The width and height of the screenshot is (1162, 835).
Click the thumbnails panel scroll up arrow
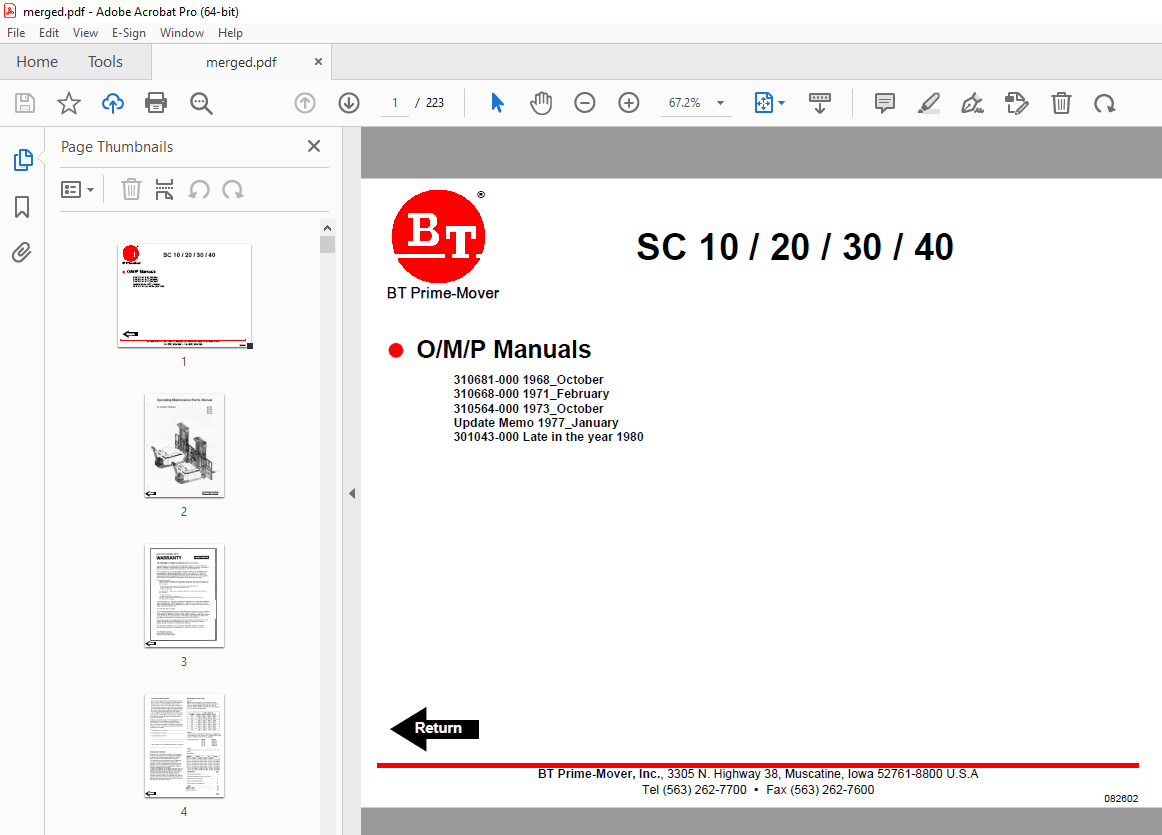328,227
